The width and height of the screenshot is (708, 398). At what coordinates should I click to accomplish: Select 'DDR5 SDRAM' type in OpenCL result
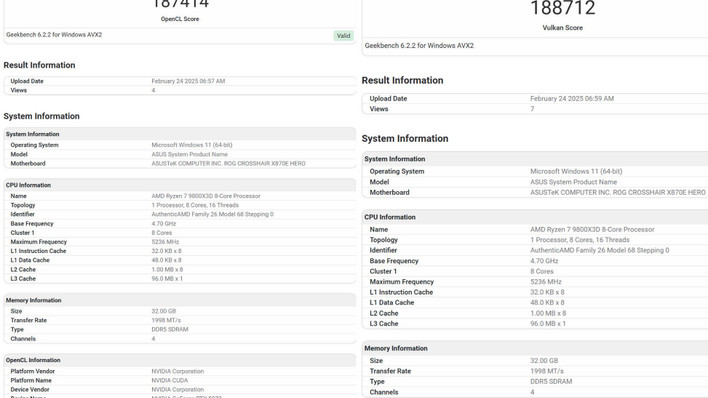pos(170,329)
